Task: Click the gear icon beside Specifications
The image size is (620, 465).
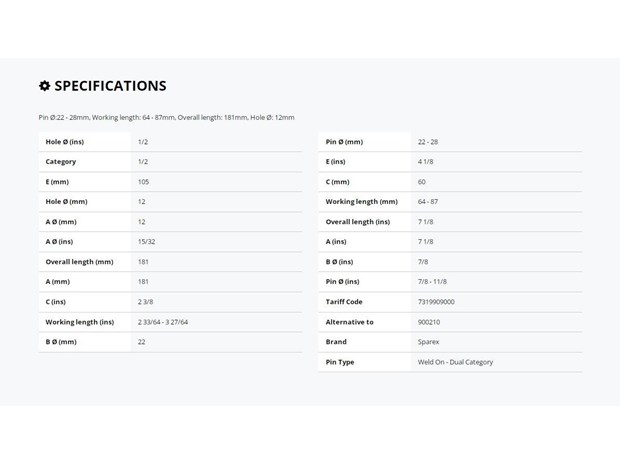Action: (x=45, y=85)
